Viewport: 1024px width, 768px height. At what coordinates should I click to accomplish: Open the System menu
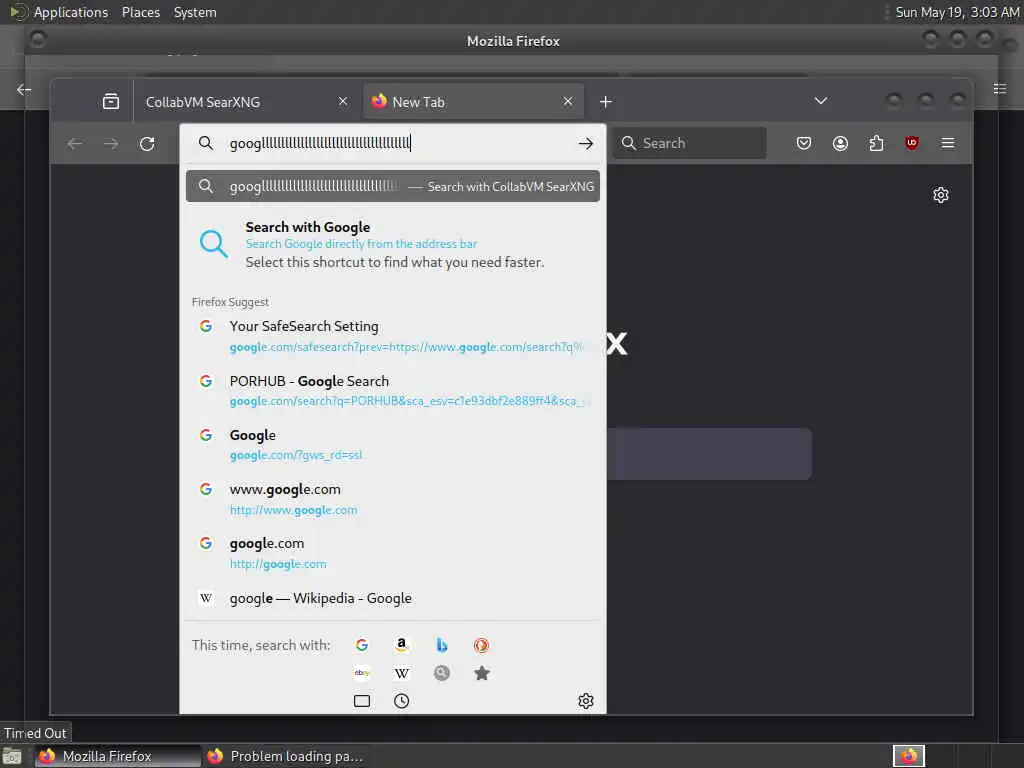[195, 12]
